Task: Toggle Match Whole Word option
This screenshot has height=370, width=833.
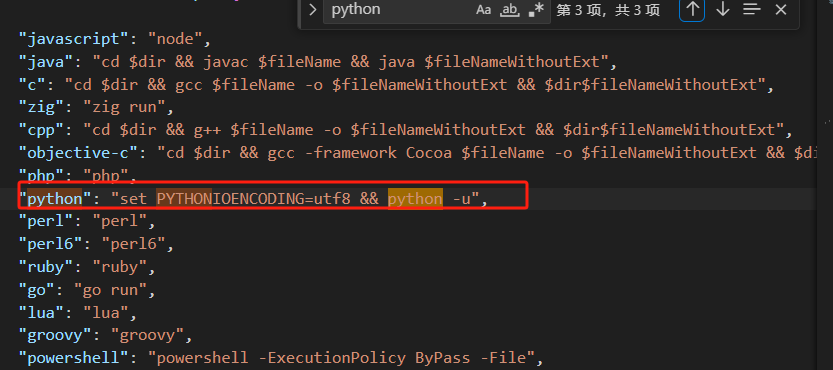Action: click(510, 10)
